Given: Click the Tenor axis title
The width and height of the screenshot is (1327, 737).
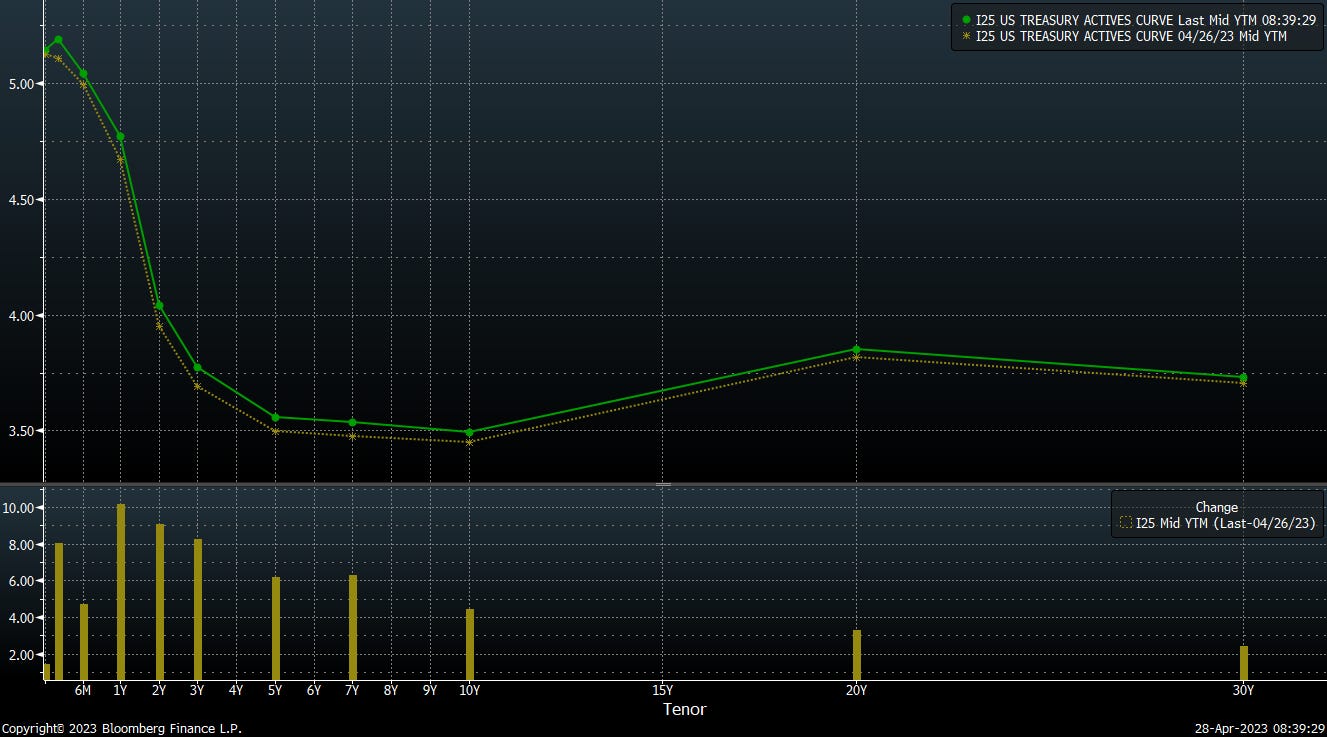Looking at the screenshot, I should pos(685,709).
